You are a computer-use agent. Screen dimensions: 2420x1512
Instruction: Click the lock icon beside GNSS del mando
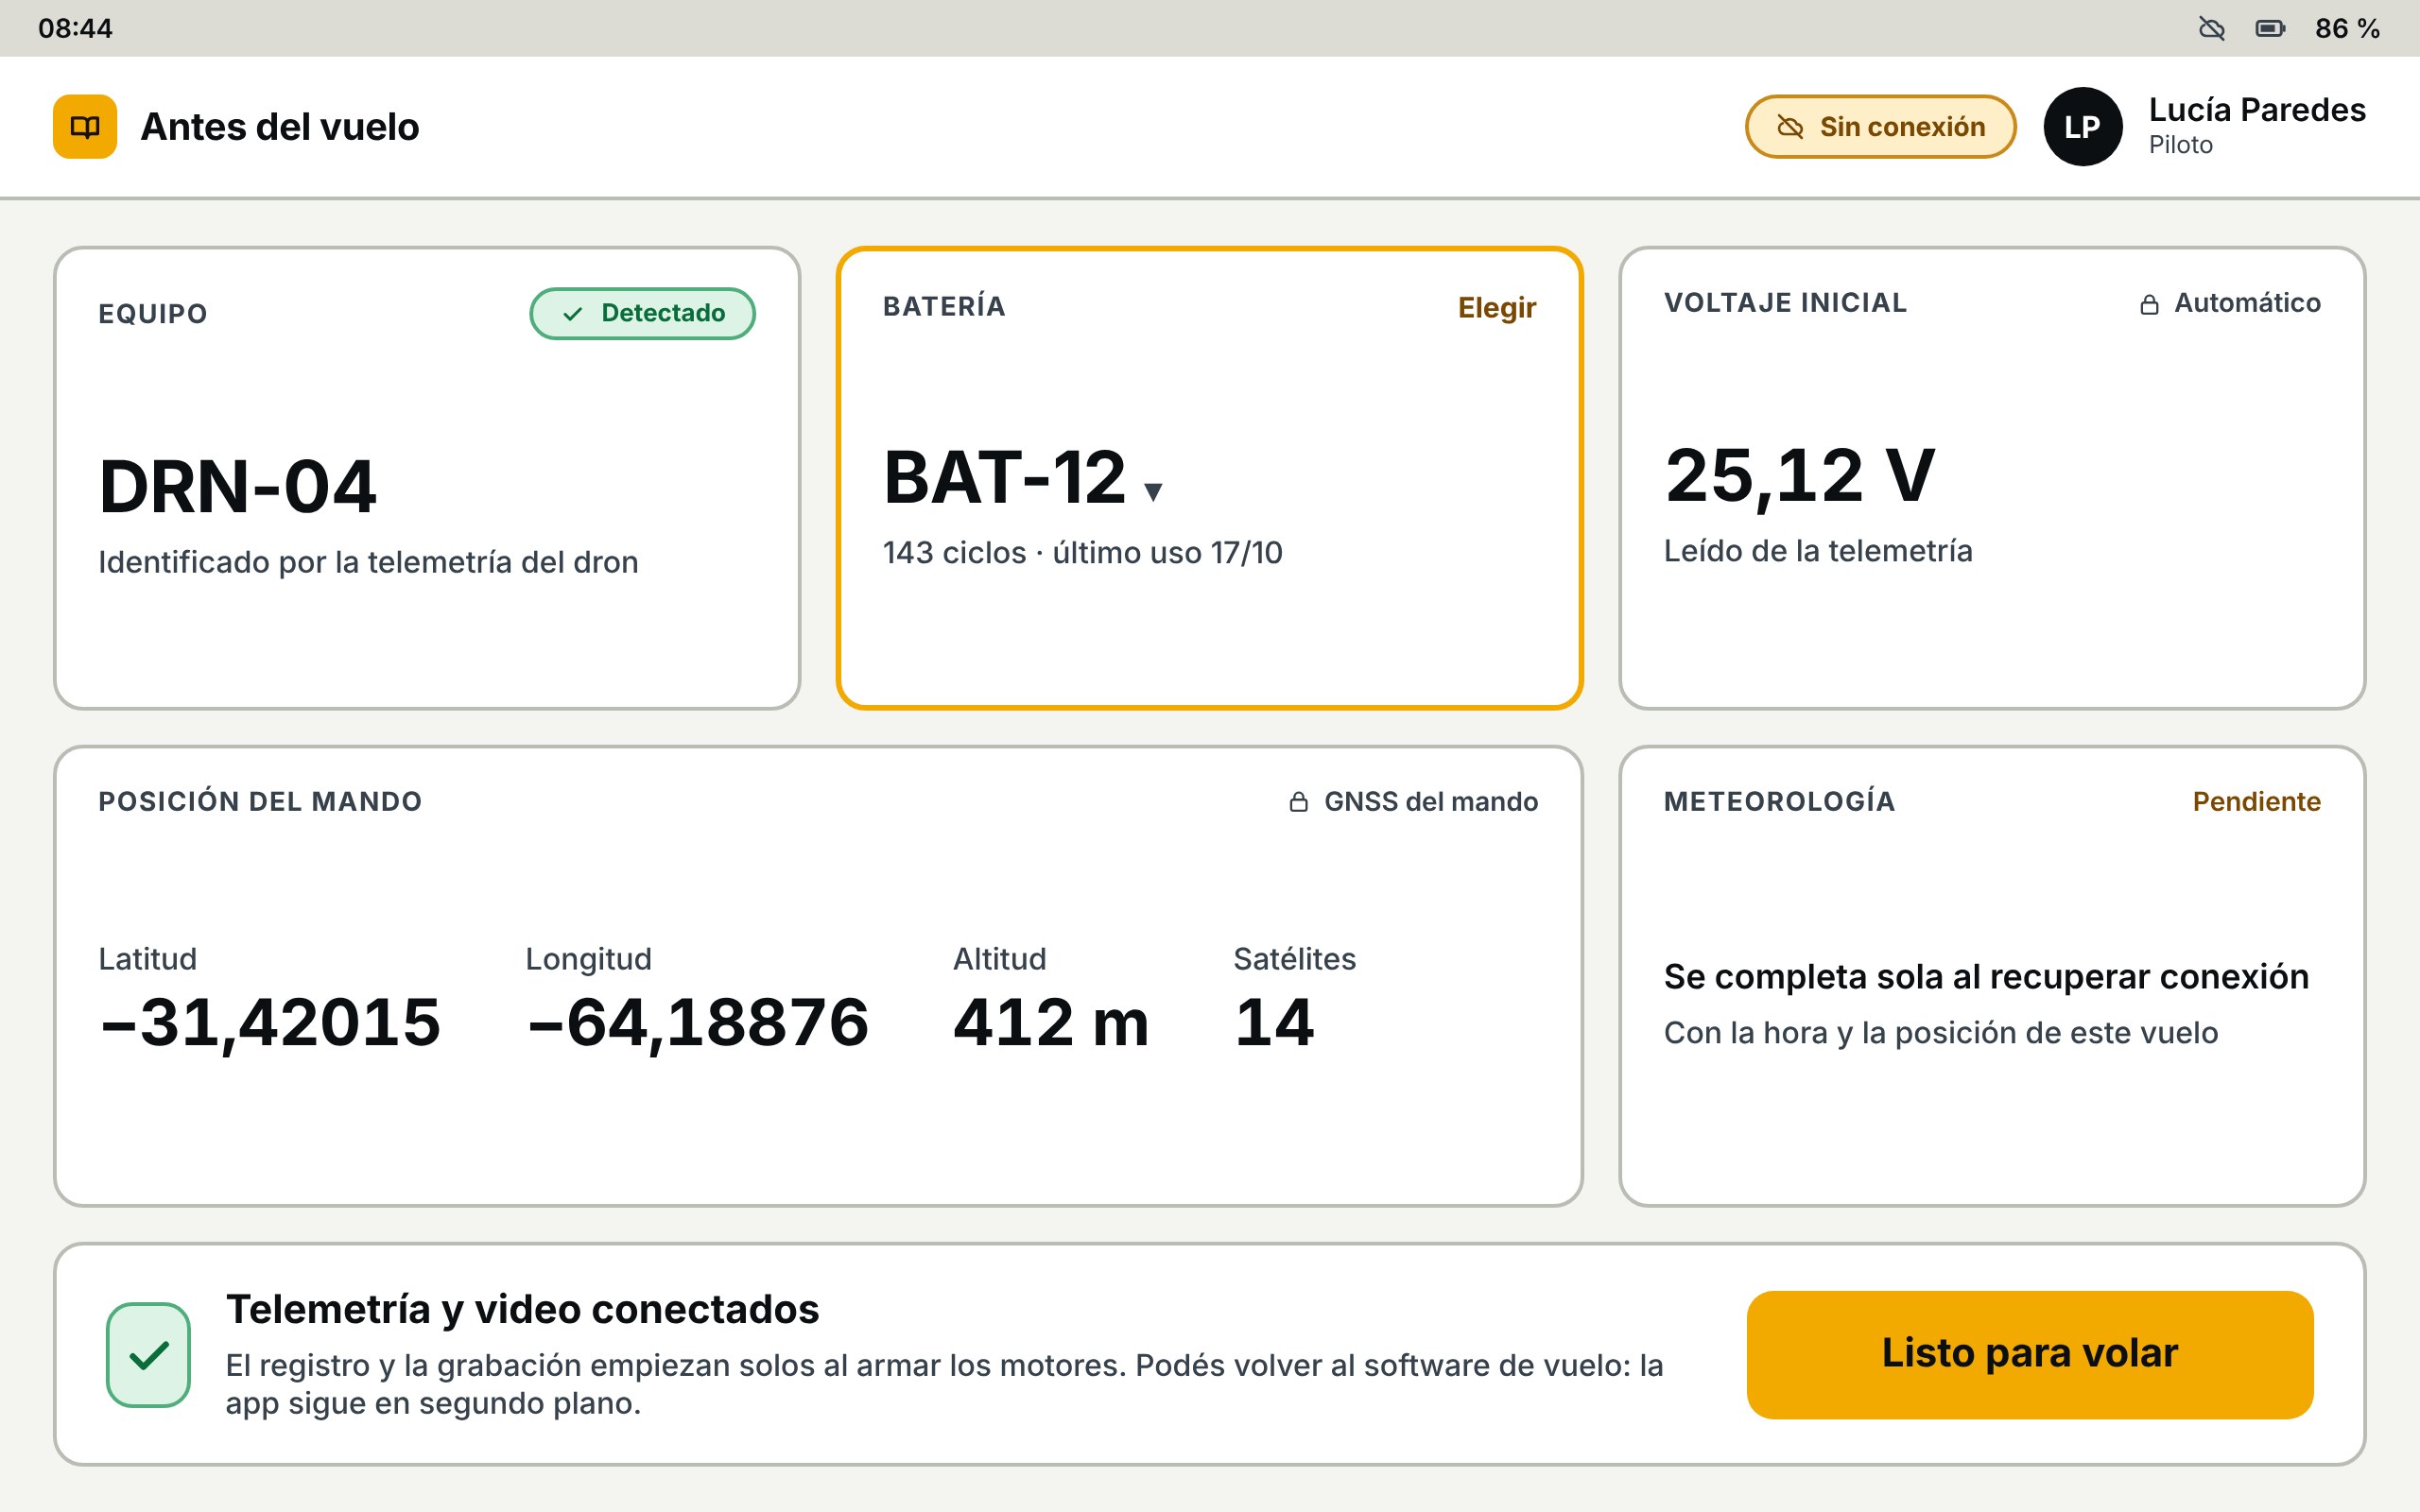pos(1299,802)
